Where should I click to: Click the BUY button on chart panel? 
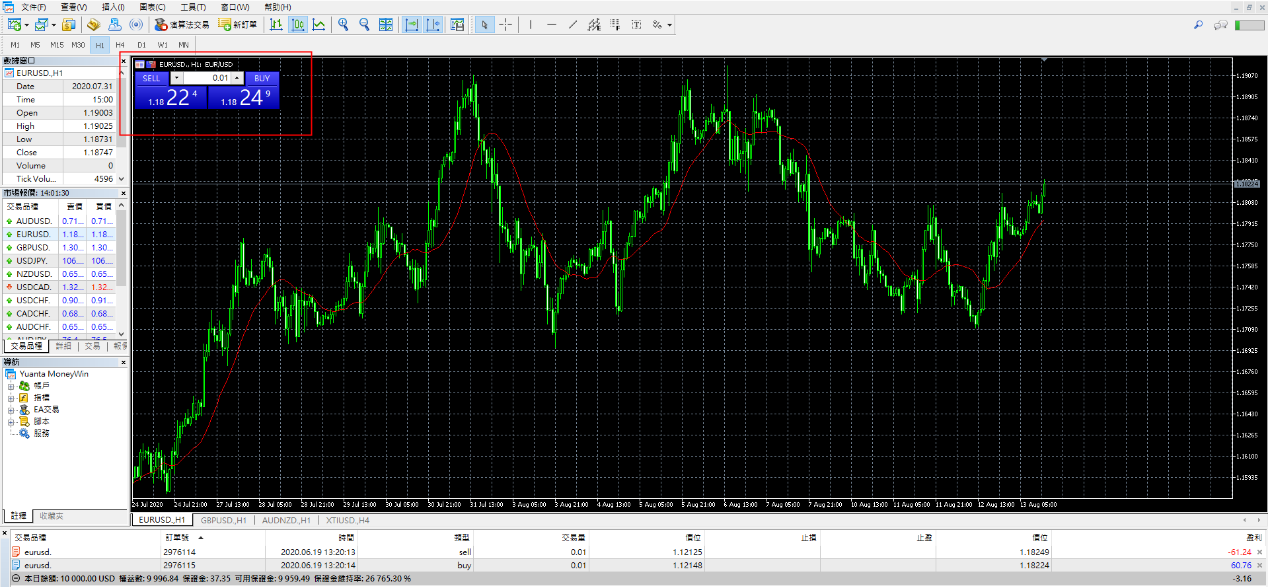click(261, 77)
